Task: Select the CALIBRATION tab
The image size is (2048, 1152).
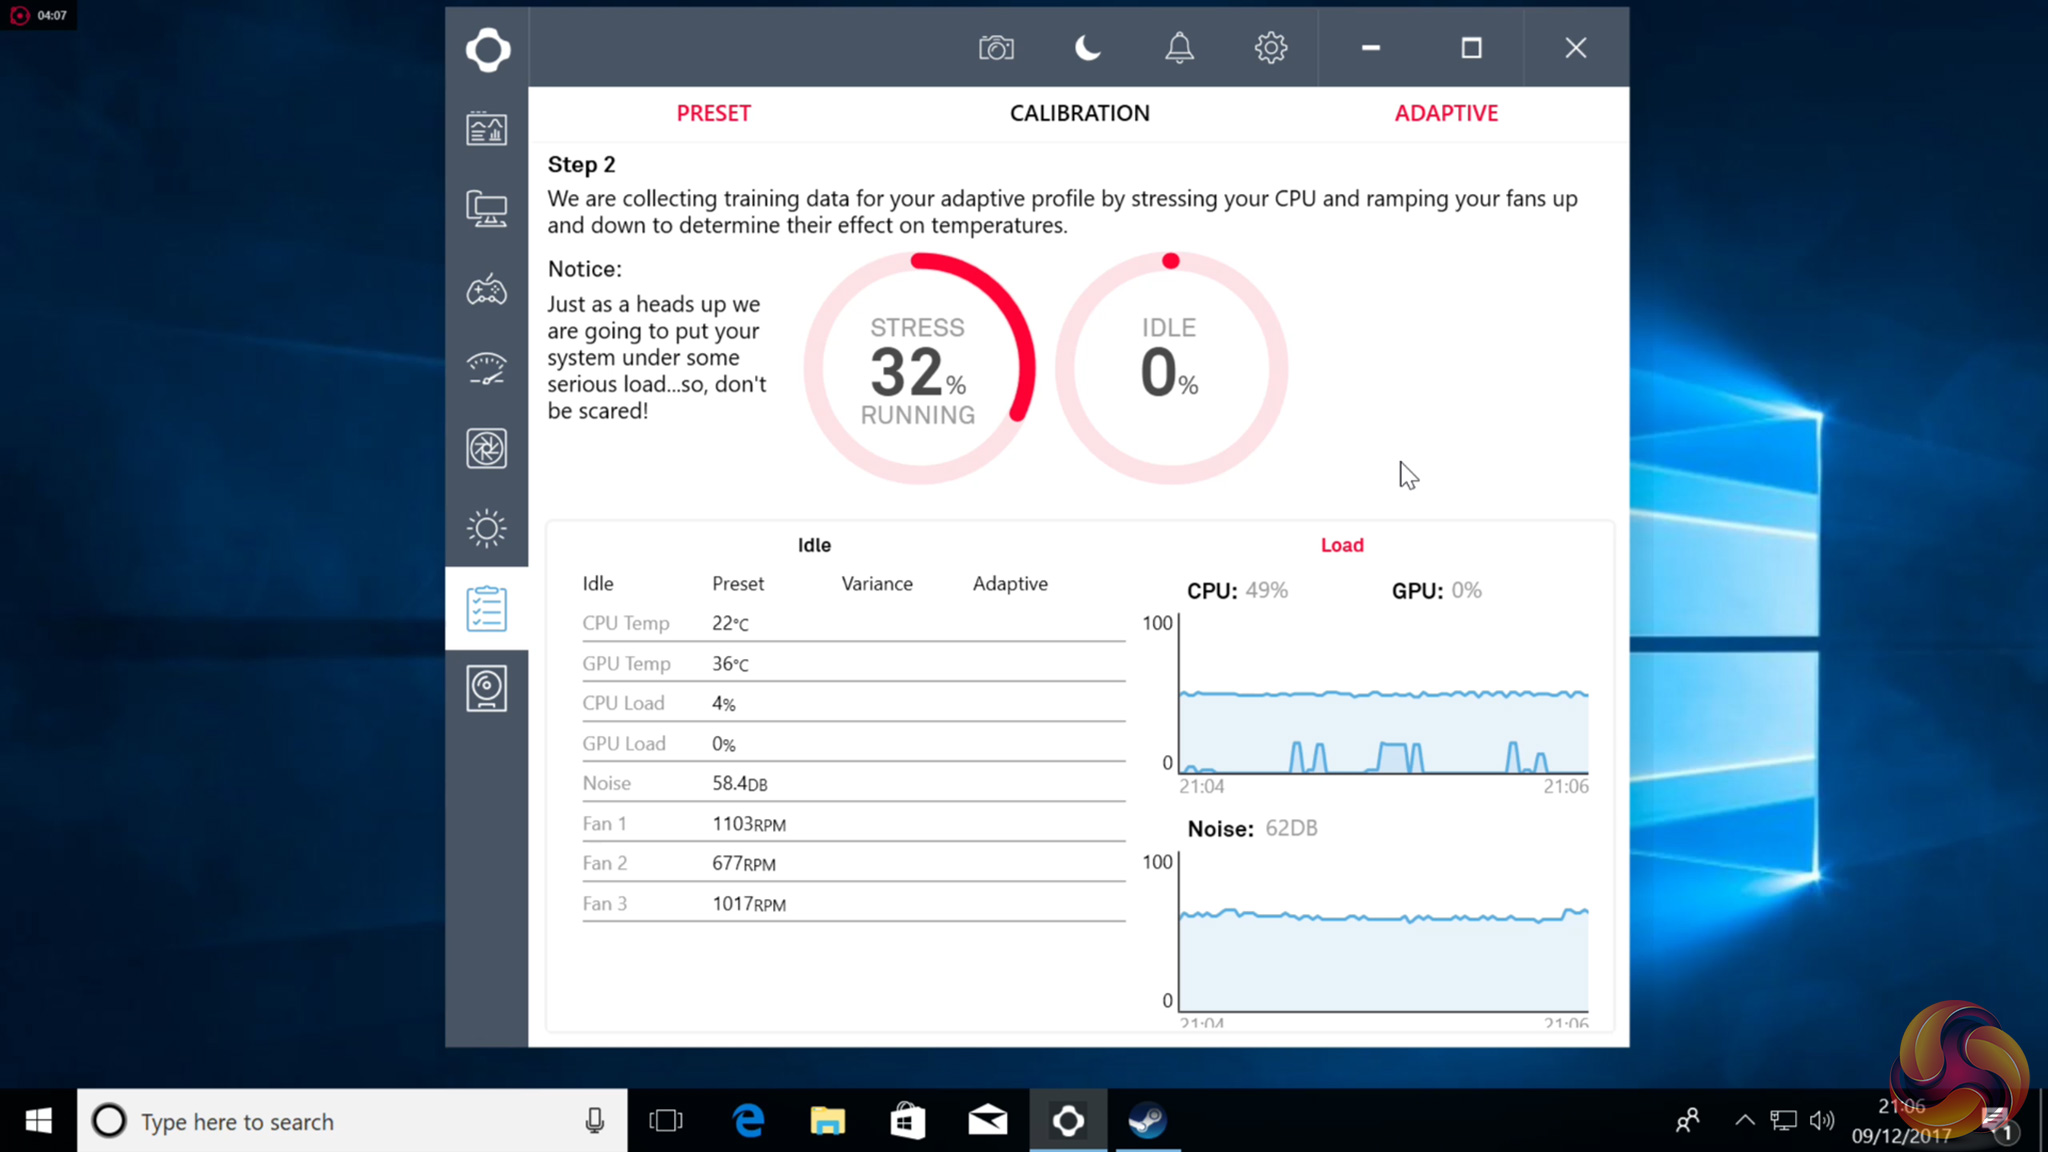Action: (x=1079, y=113)
